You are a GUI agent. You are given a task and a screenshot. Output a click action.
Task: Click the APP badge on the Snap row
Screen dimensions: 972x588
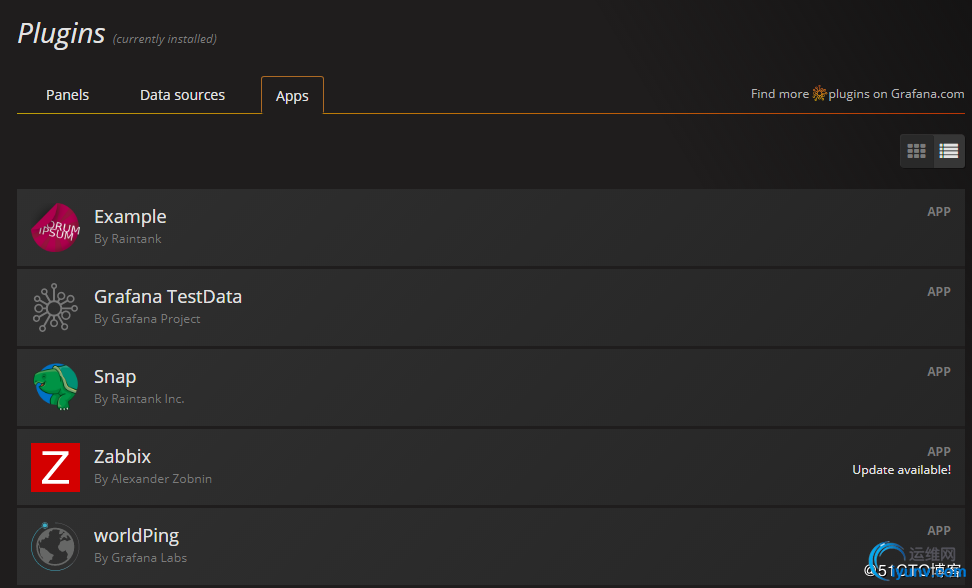coord(938,372)
